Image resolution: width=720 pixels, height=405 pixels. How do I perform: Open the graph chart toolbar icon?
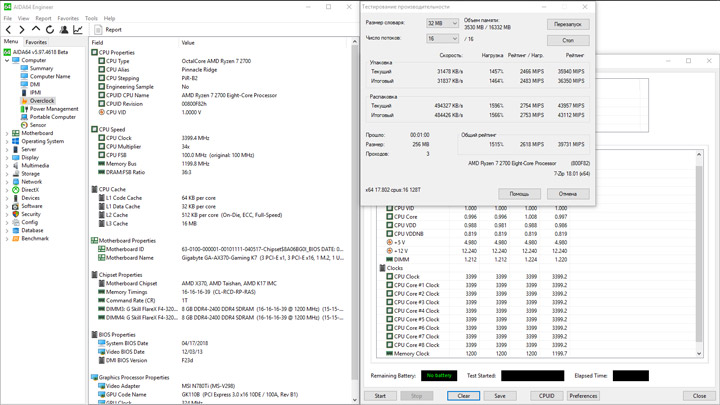pyautogui.click(x=78, y=29)
